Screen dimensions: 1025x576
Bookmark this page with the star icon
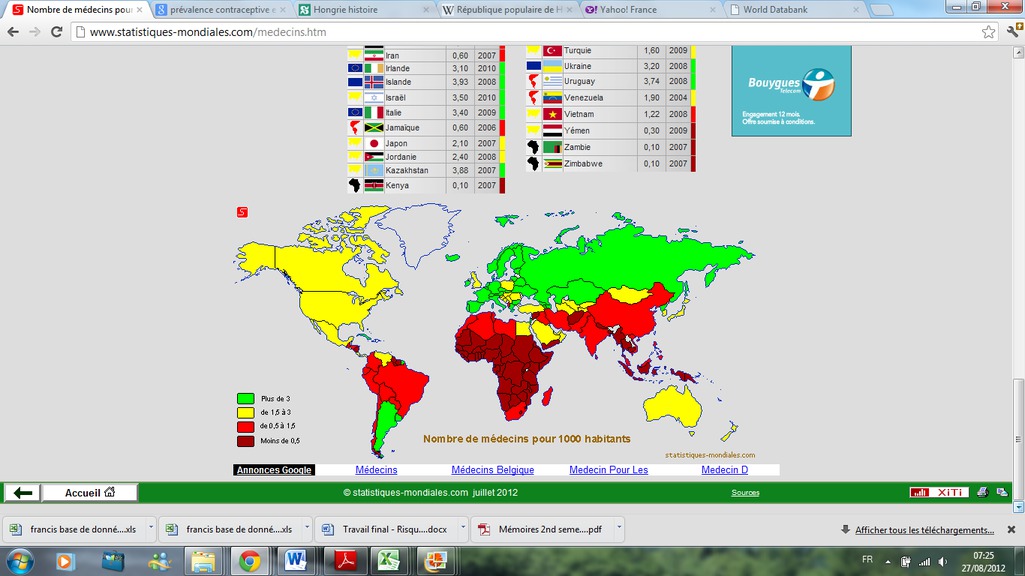tap(988, 31)
